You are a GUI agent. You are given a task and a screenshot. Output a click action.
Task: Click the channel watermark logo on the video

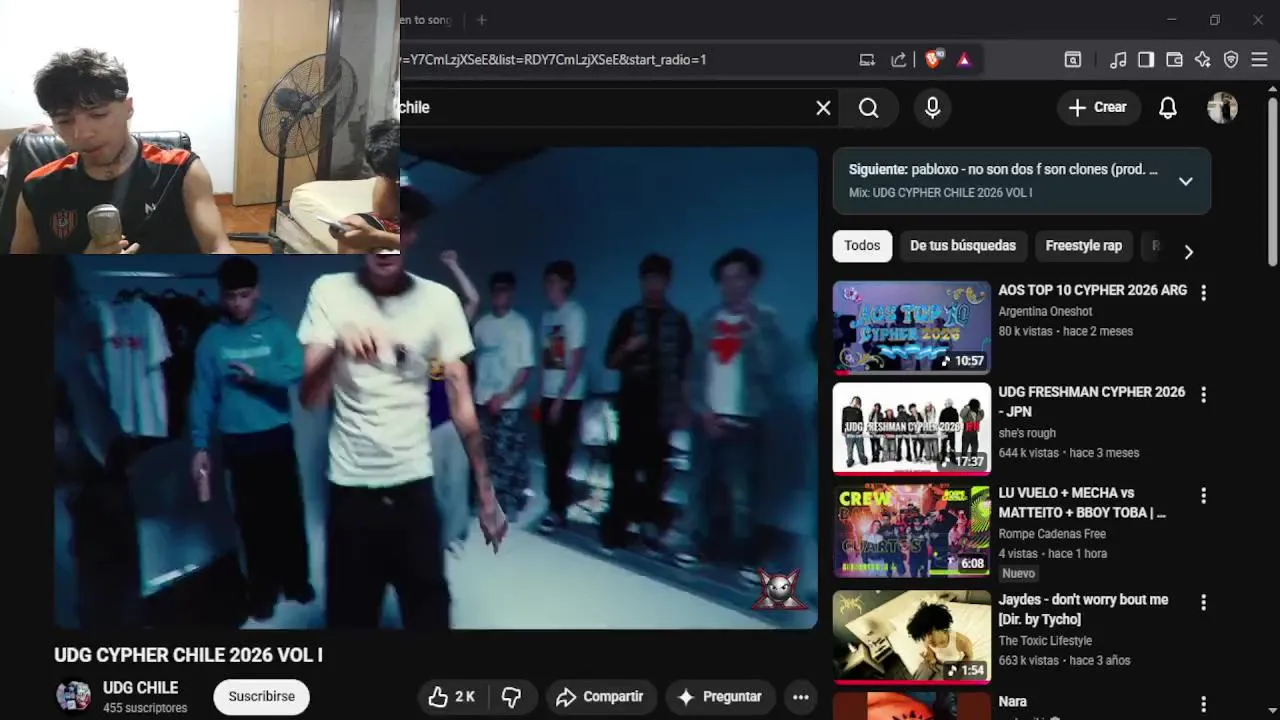coord(779,589)
